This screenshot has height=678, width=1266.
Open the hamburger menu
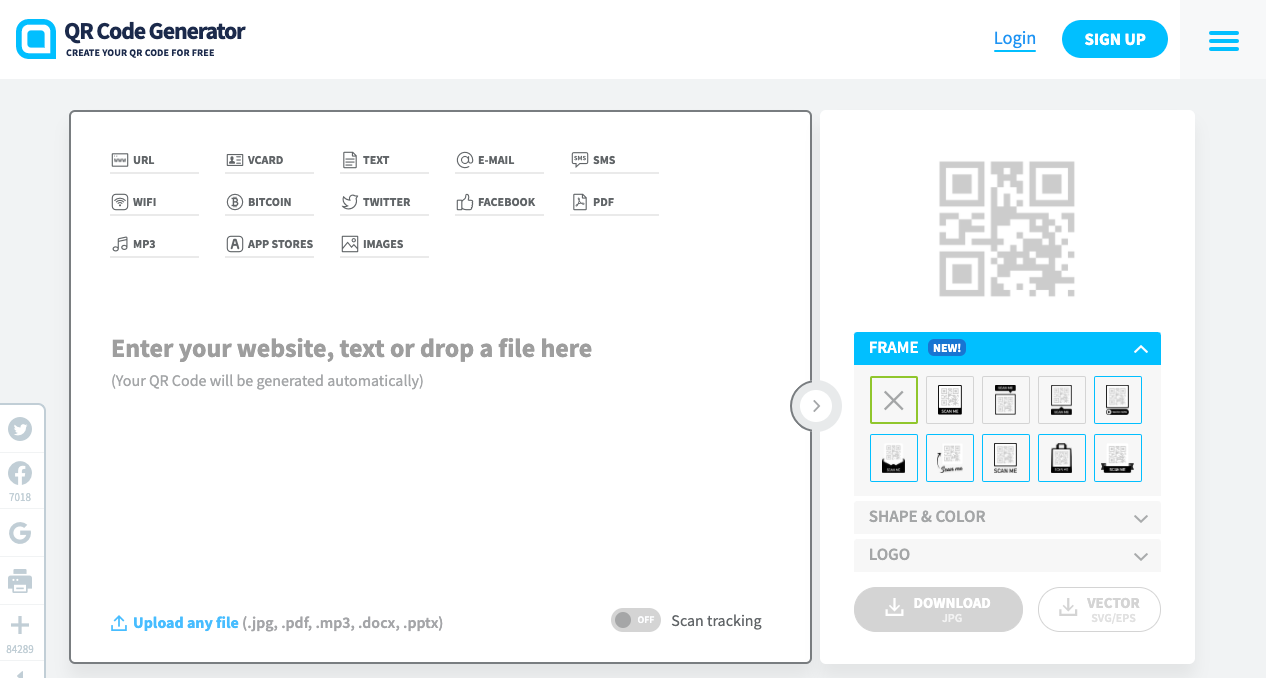[x=1223, y=40]
